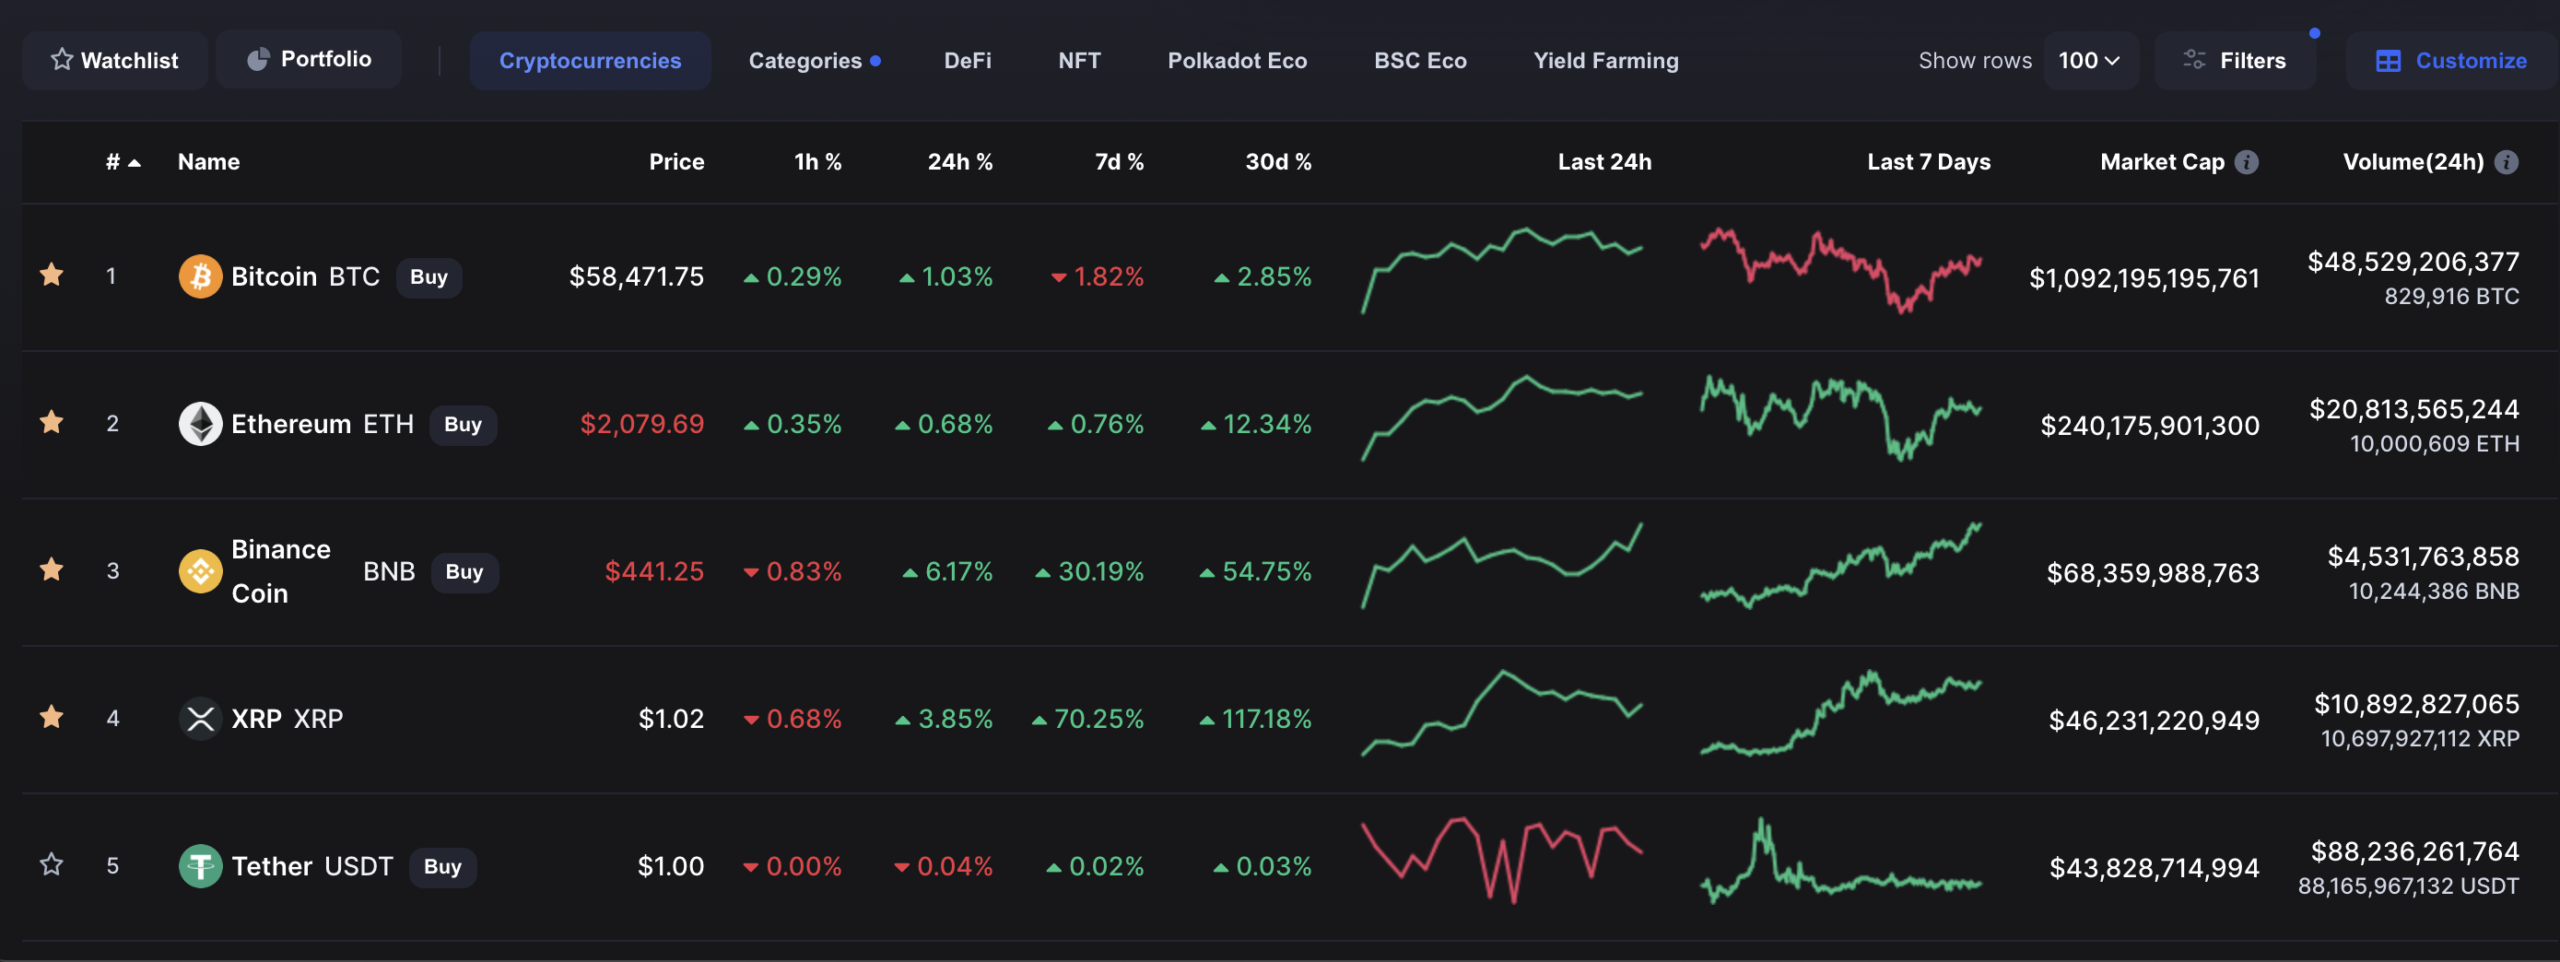Sort by the # rank column
The image size is (2560, 962).
[x=122, y=162]
